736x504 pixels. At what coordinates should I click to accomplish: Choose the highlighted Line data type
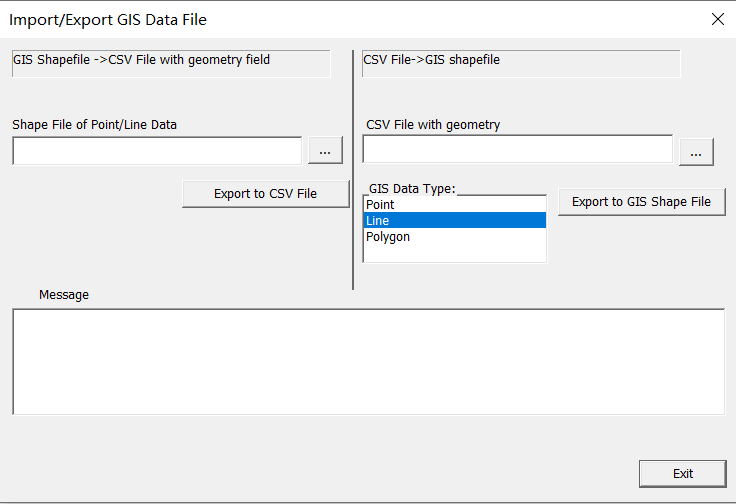tap(454, 221)
